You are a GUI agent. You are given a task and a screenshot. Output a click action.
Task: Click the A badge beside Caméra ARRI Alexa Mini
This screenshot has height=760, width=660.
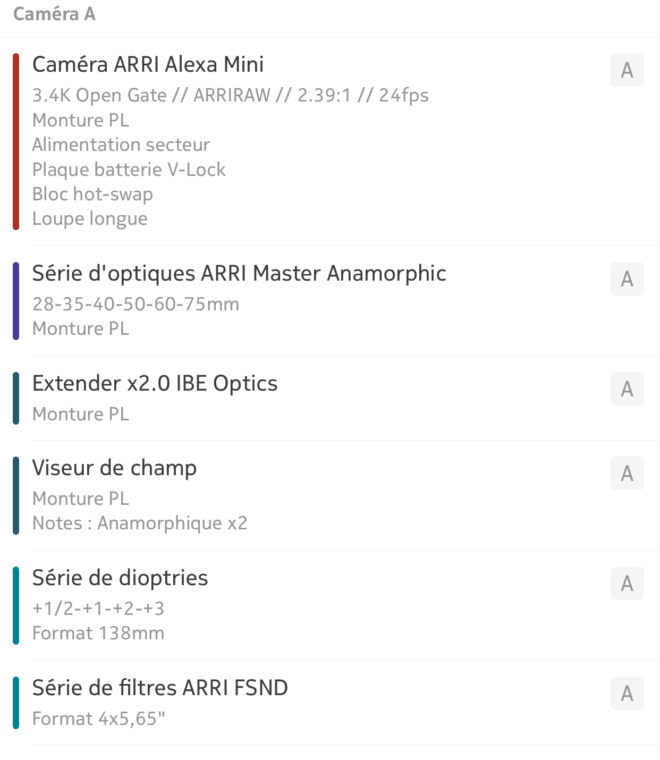coord(627,70)
